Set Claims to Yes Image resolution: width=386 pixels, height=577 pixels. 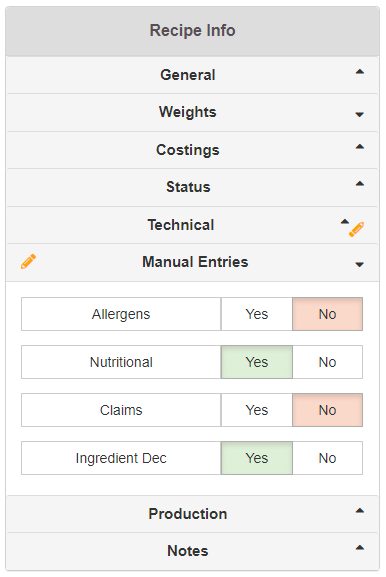pos(256,410)
